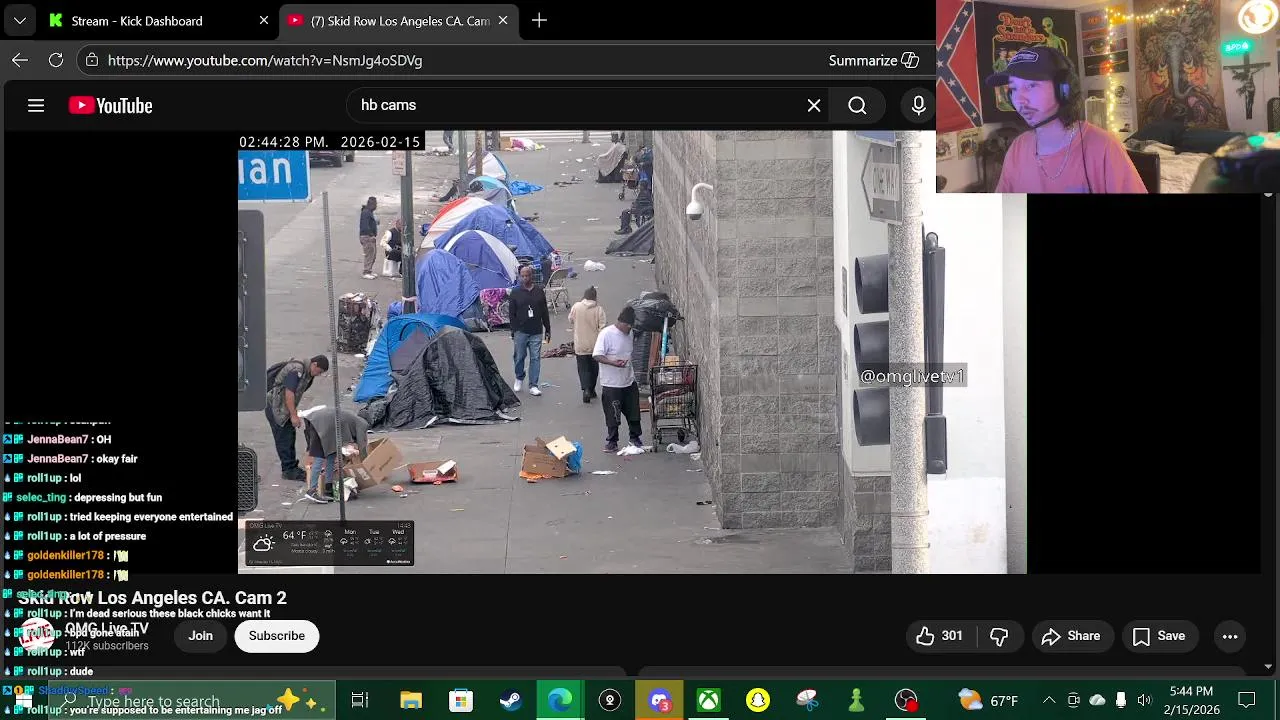The height and width of the screenshot is (720, 1280).
Task: Open the Discord taskbar icon with badge
Action: (660, 700)
